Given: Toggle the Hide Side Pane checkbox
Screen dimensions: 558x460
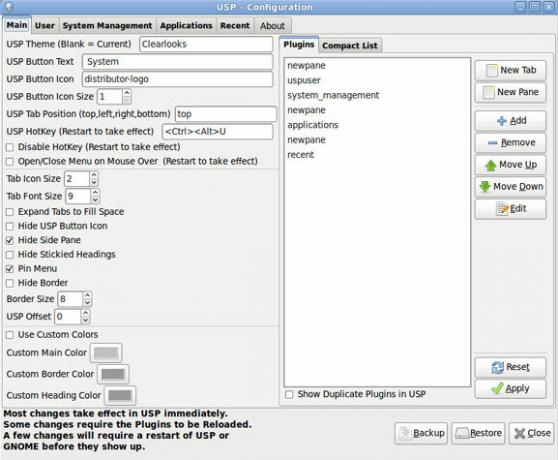Looking at the screenshot, I should coord(10,240).
